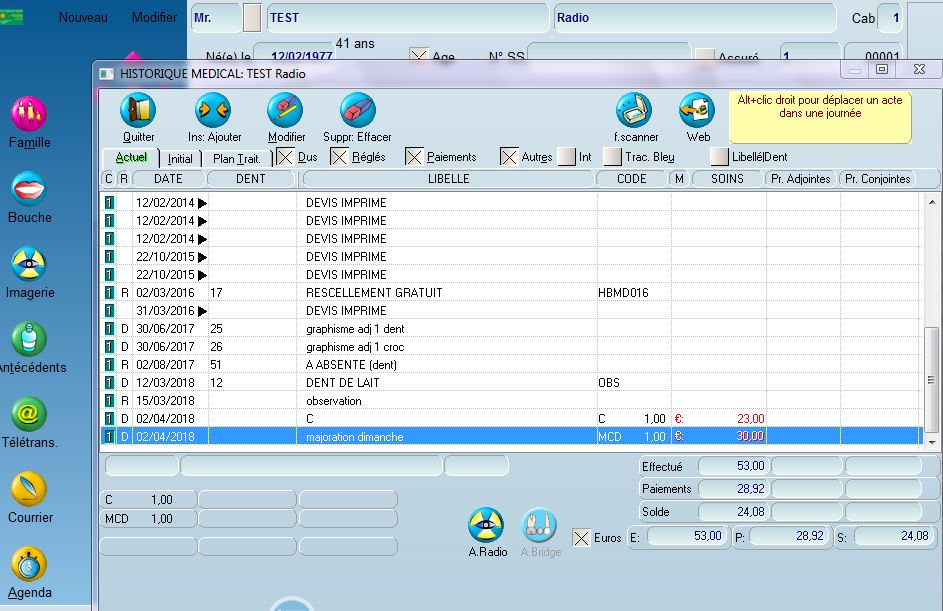Screen dimensions: 943x611
Task: Open the A.Radio imaging icon
Action: [x=487, y=526]
